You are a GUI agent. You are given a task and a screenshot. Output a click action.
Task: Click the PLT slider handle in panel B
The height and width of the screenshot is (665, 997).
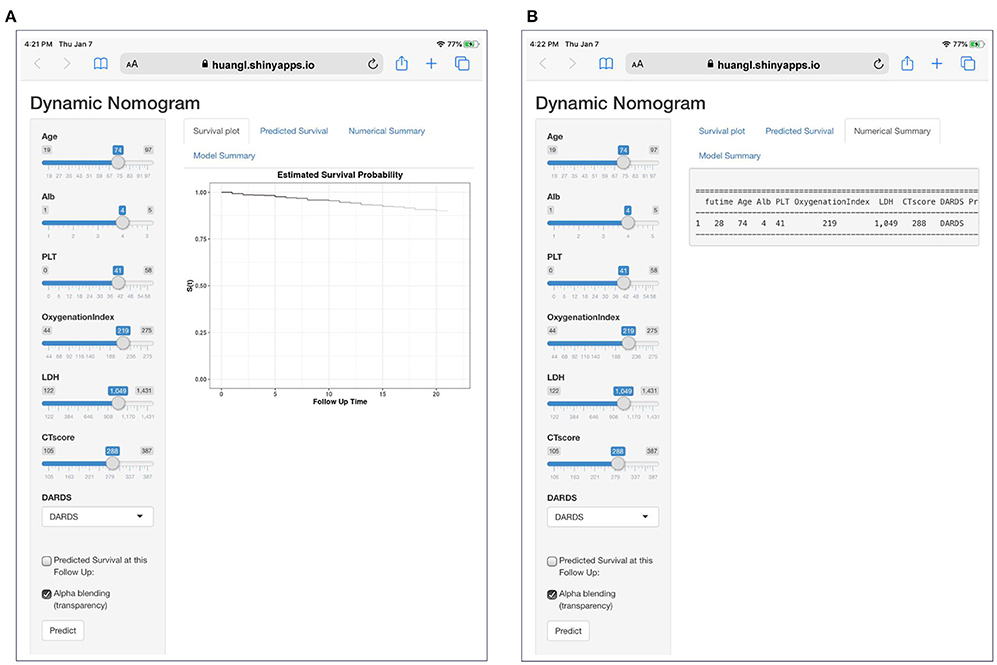tap(624, 283)
